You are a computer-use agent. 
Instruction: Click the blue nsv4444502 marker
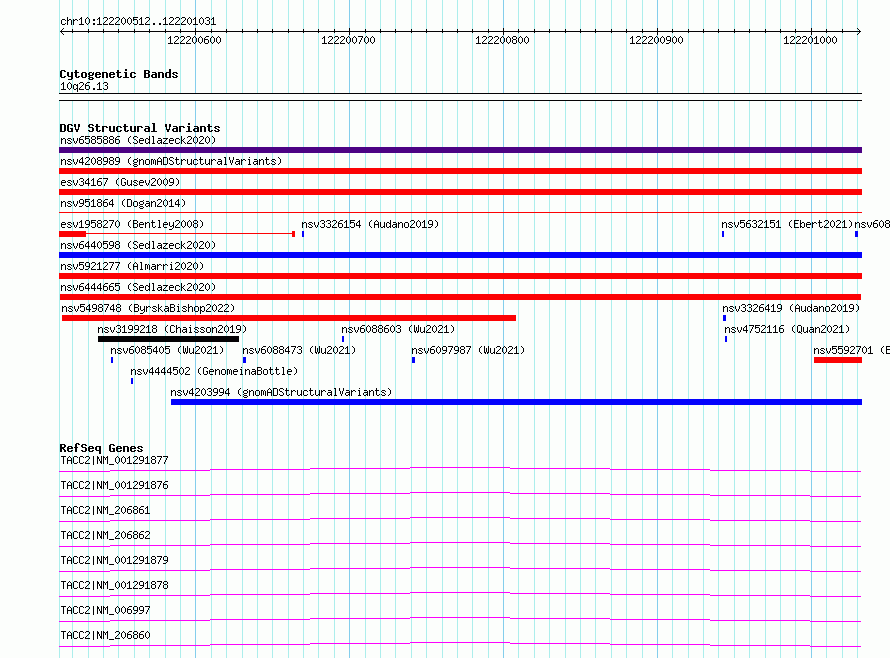(x=132, y=381)
